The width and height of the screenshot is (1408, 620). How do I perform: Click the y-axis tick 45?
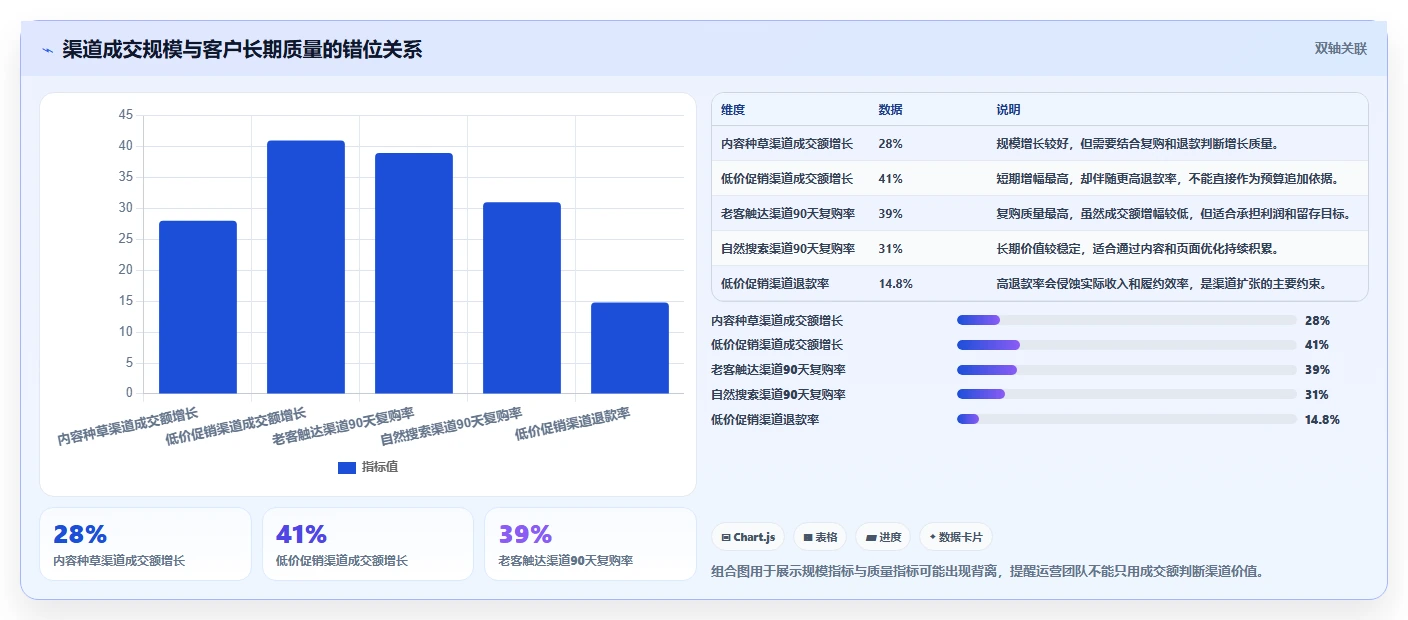tap(125, 115)
